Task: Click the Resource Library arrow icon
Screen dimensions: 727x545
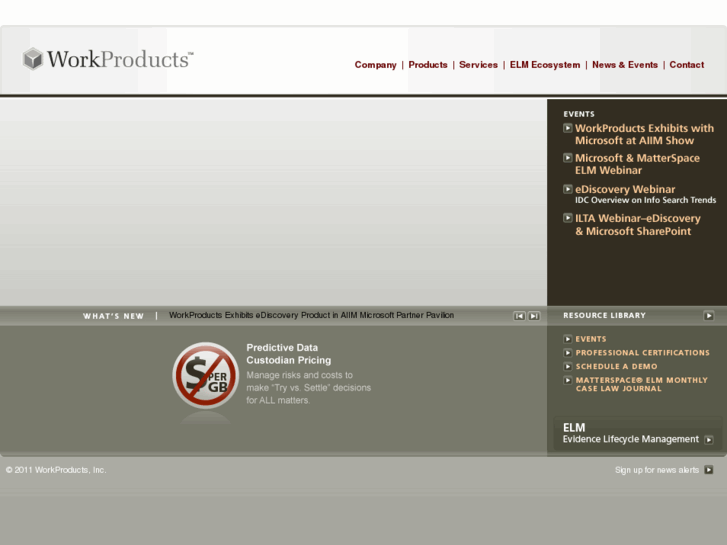Action: (x=708, y=316)
